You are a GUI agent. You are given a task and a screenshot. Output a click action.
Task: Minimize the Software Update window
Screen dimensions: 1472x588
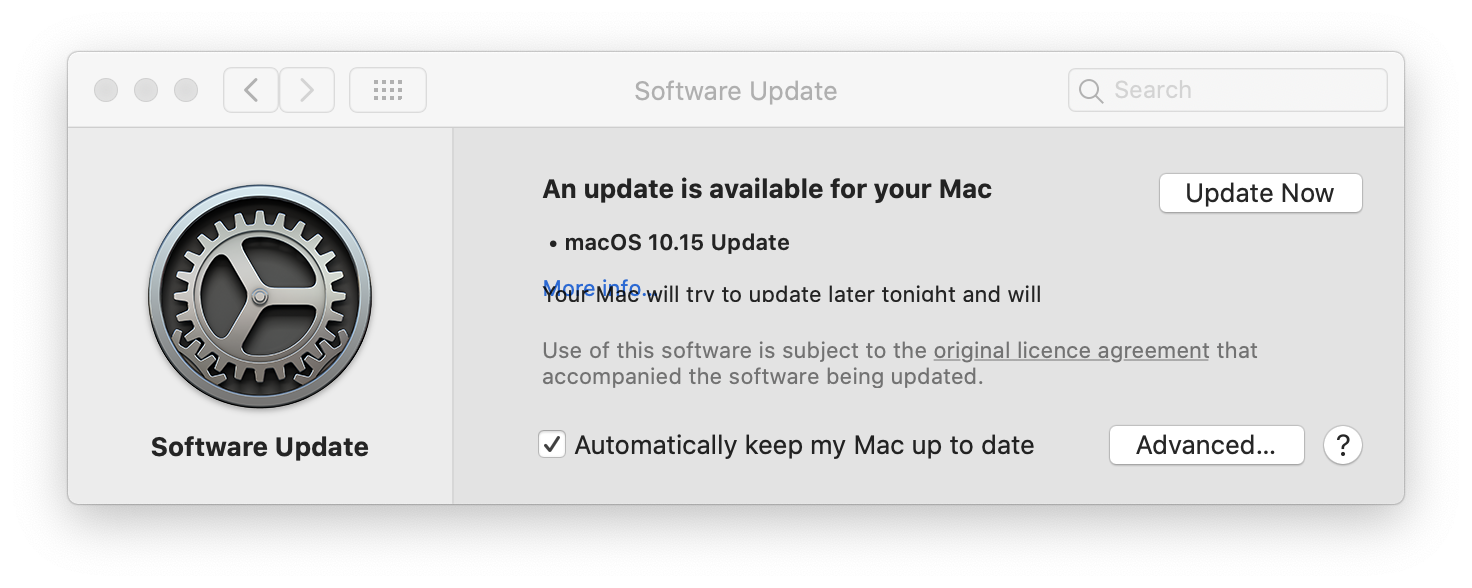pyautogui.click(x=146, y=91)
